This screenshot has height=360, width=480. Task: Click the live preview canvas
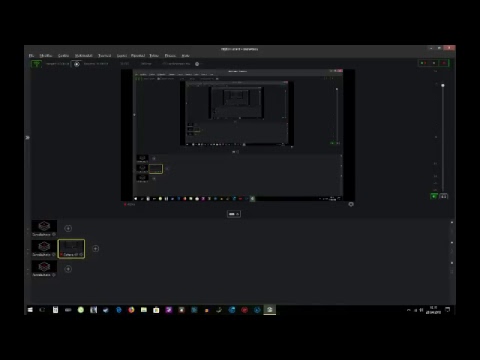(238, 135)
